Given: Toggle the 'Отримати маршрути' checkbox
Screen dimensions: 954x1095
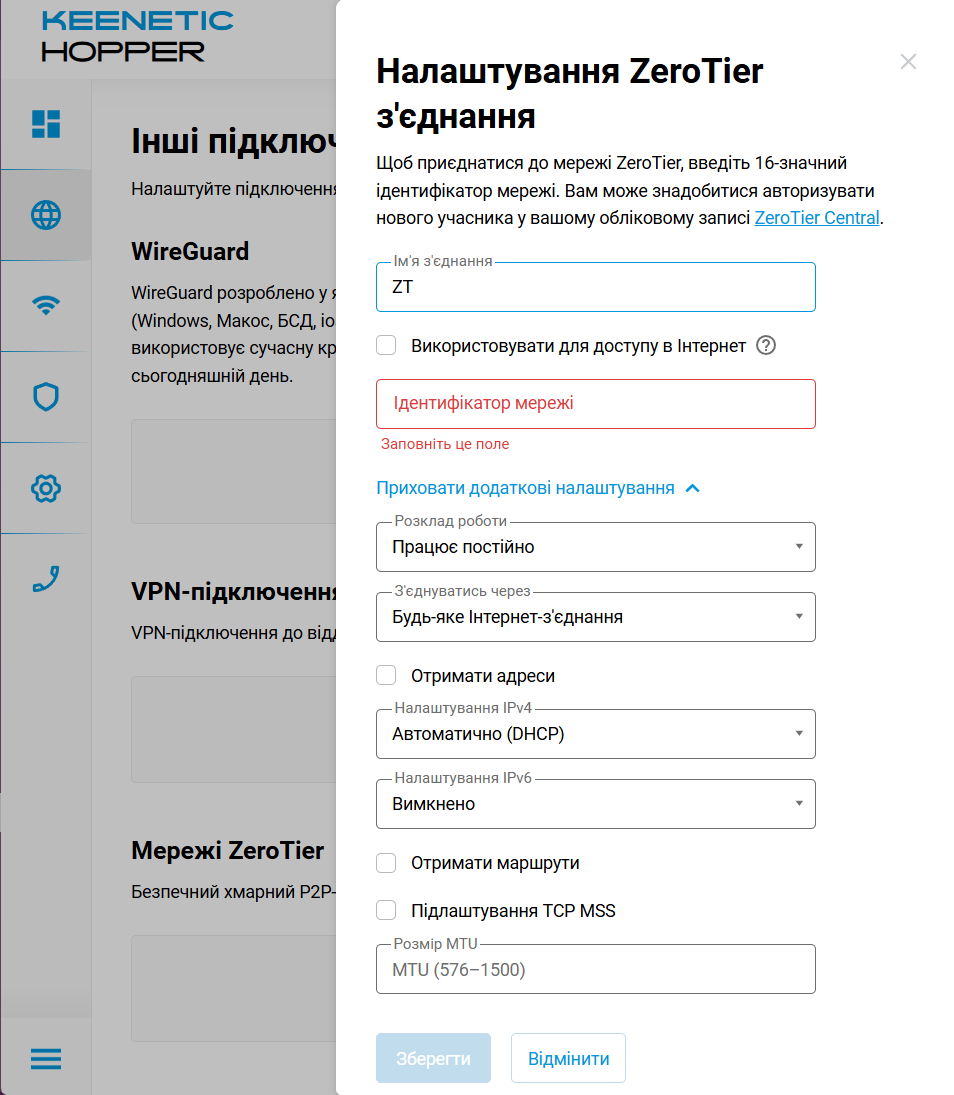Looking at the screenshot, I should click(386, 863).
